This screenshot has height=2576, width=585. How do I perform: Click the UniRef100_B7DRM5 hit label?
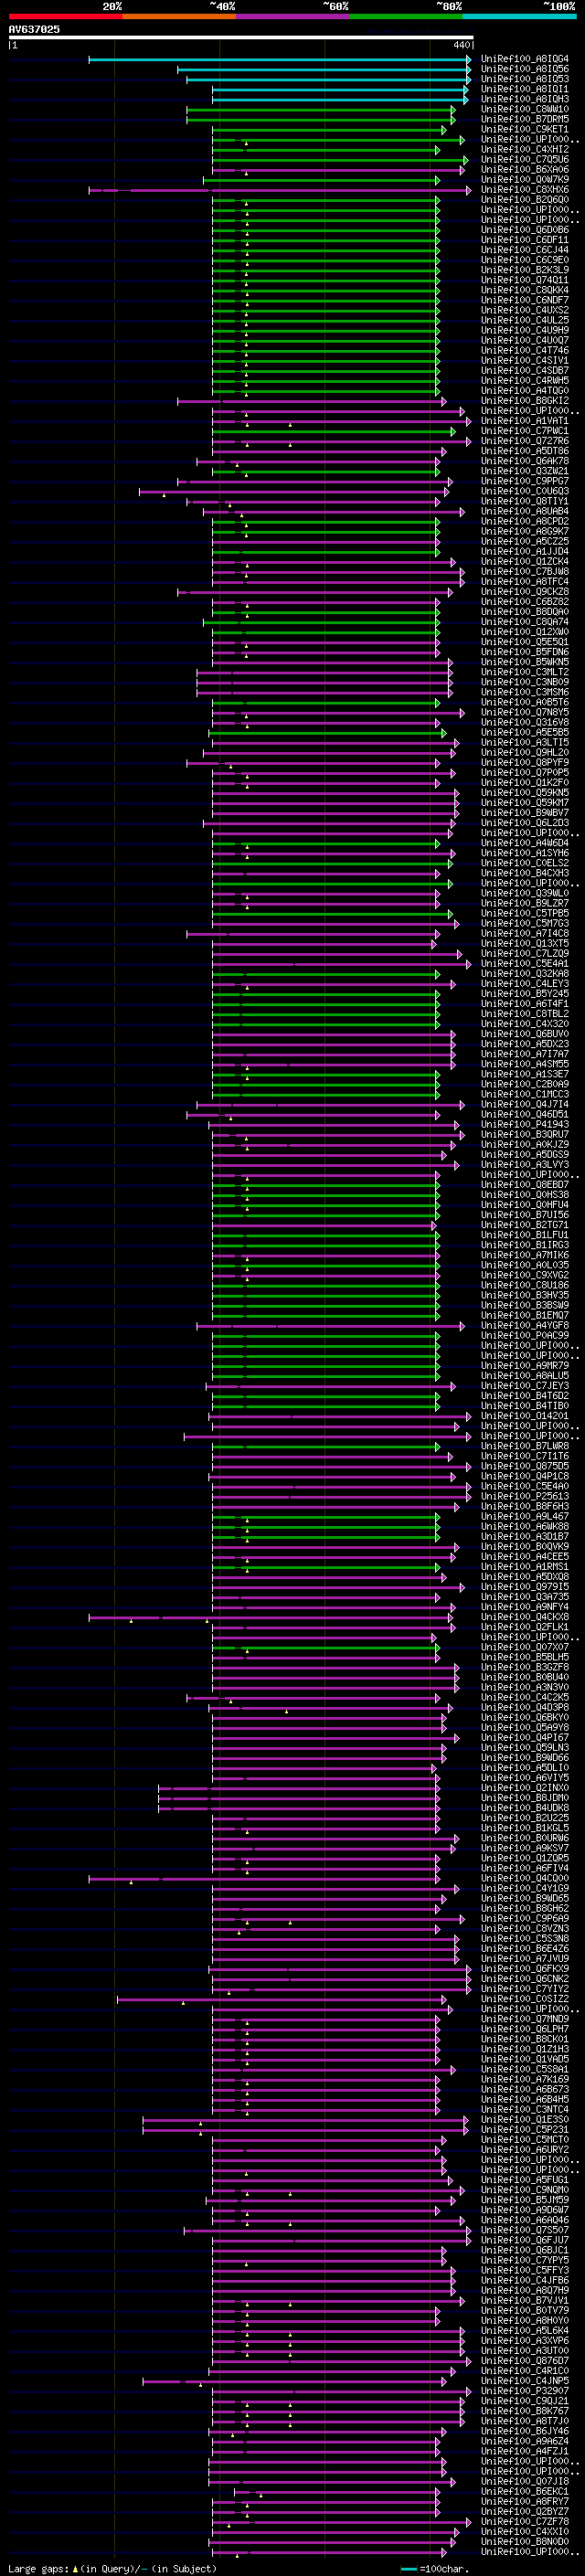tap(525, 119)
